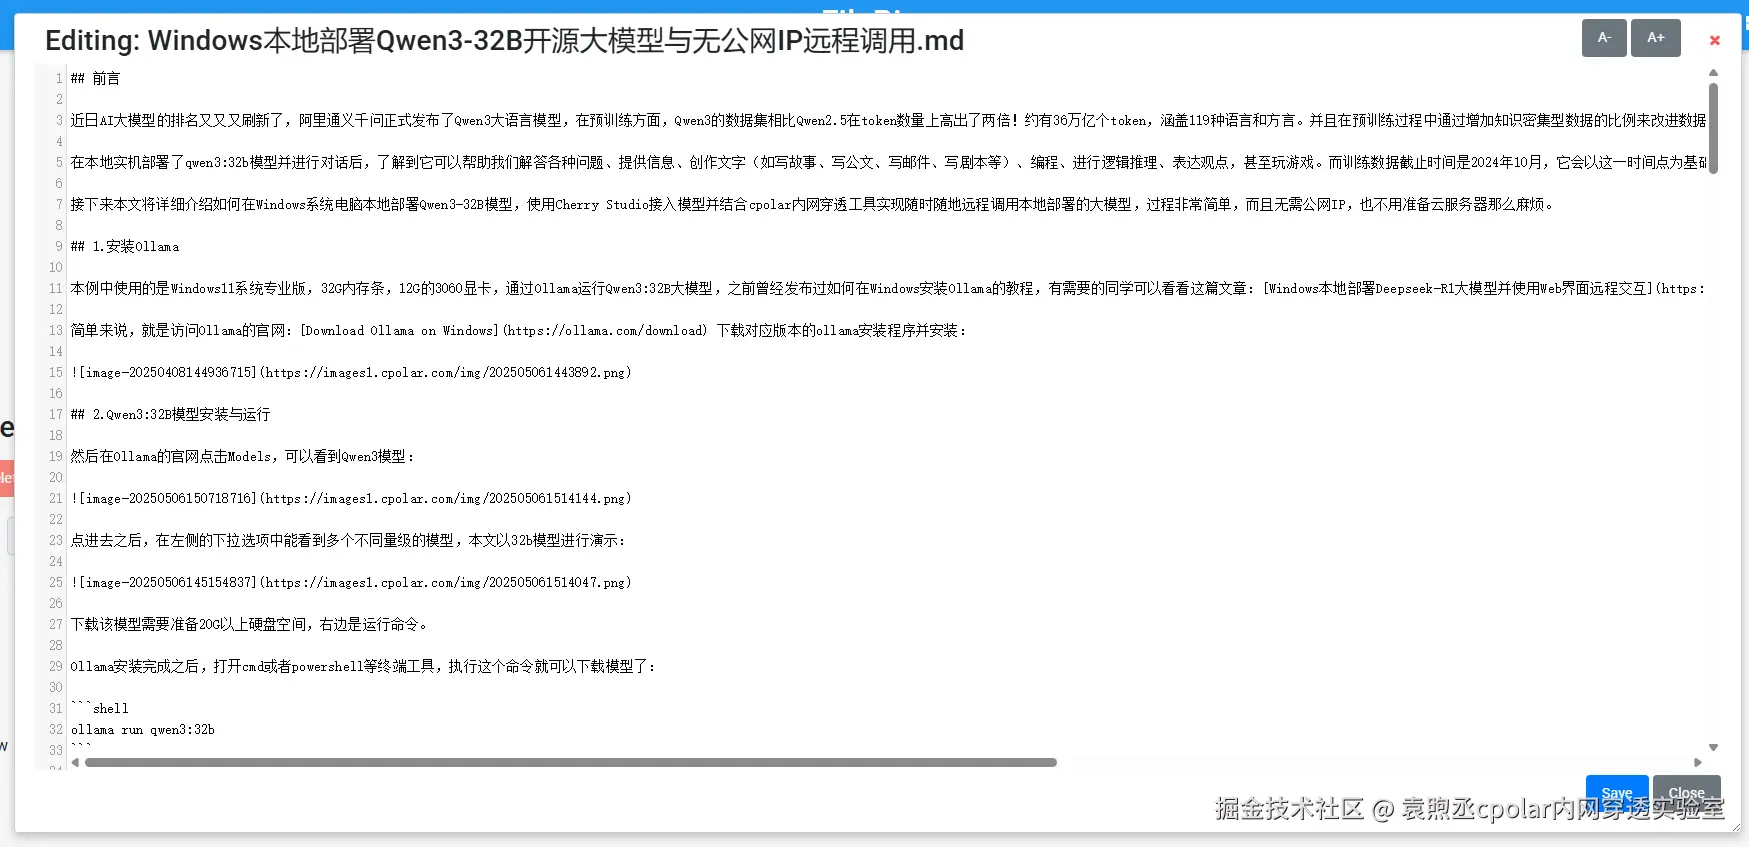Viewport: 1749px width, 847px height.
Task: Click the vertical scrollbar down arrow
Action: 1713,747
